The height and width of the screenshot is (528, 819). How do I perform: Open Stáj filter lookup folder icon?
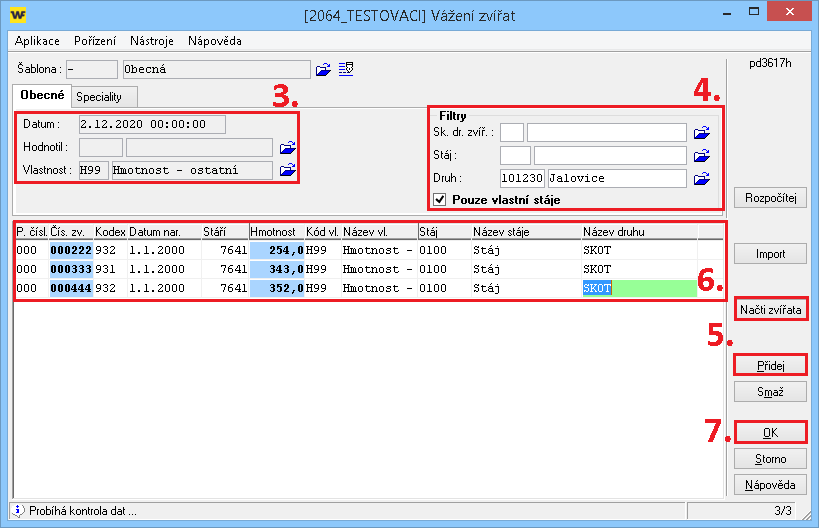702,155
